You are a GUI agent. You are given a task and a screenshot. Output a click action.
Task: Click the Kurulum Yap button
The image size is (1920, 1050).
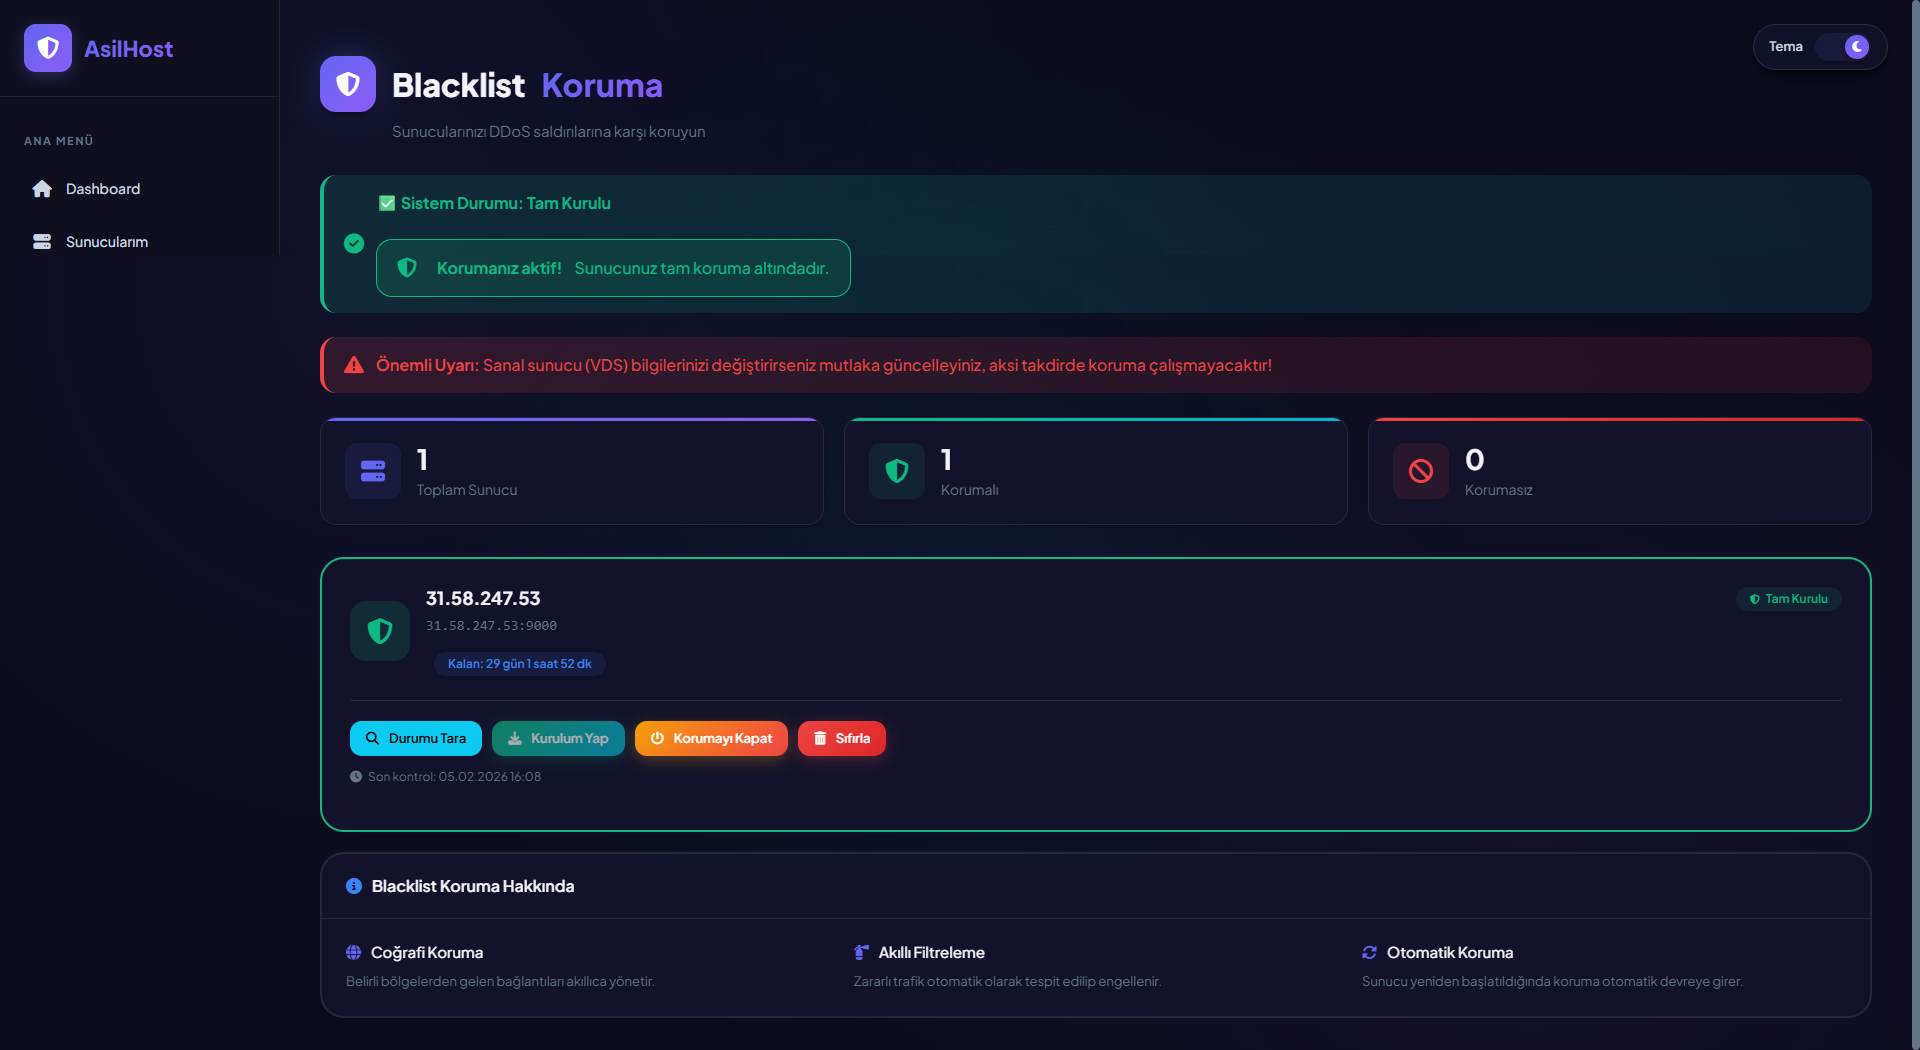click(558, 738)
